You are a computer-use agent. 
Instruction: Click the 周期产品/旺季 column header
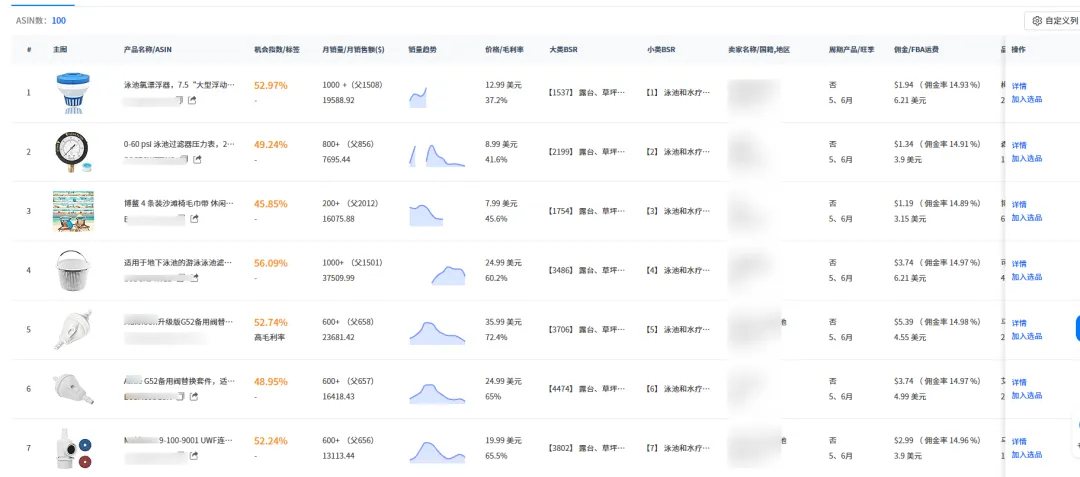[x=852, y=50]
